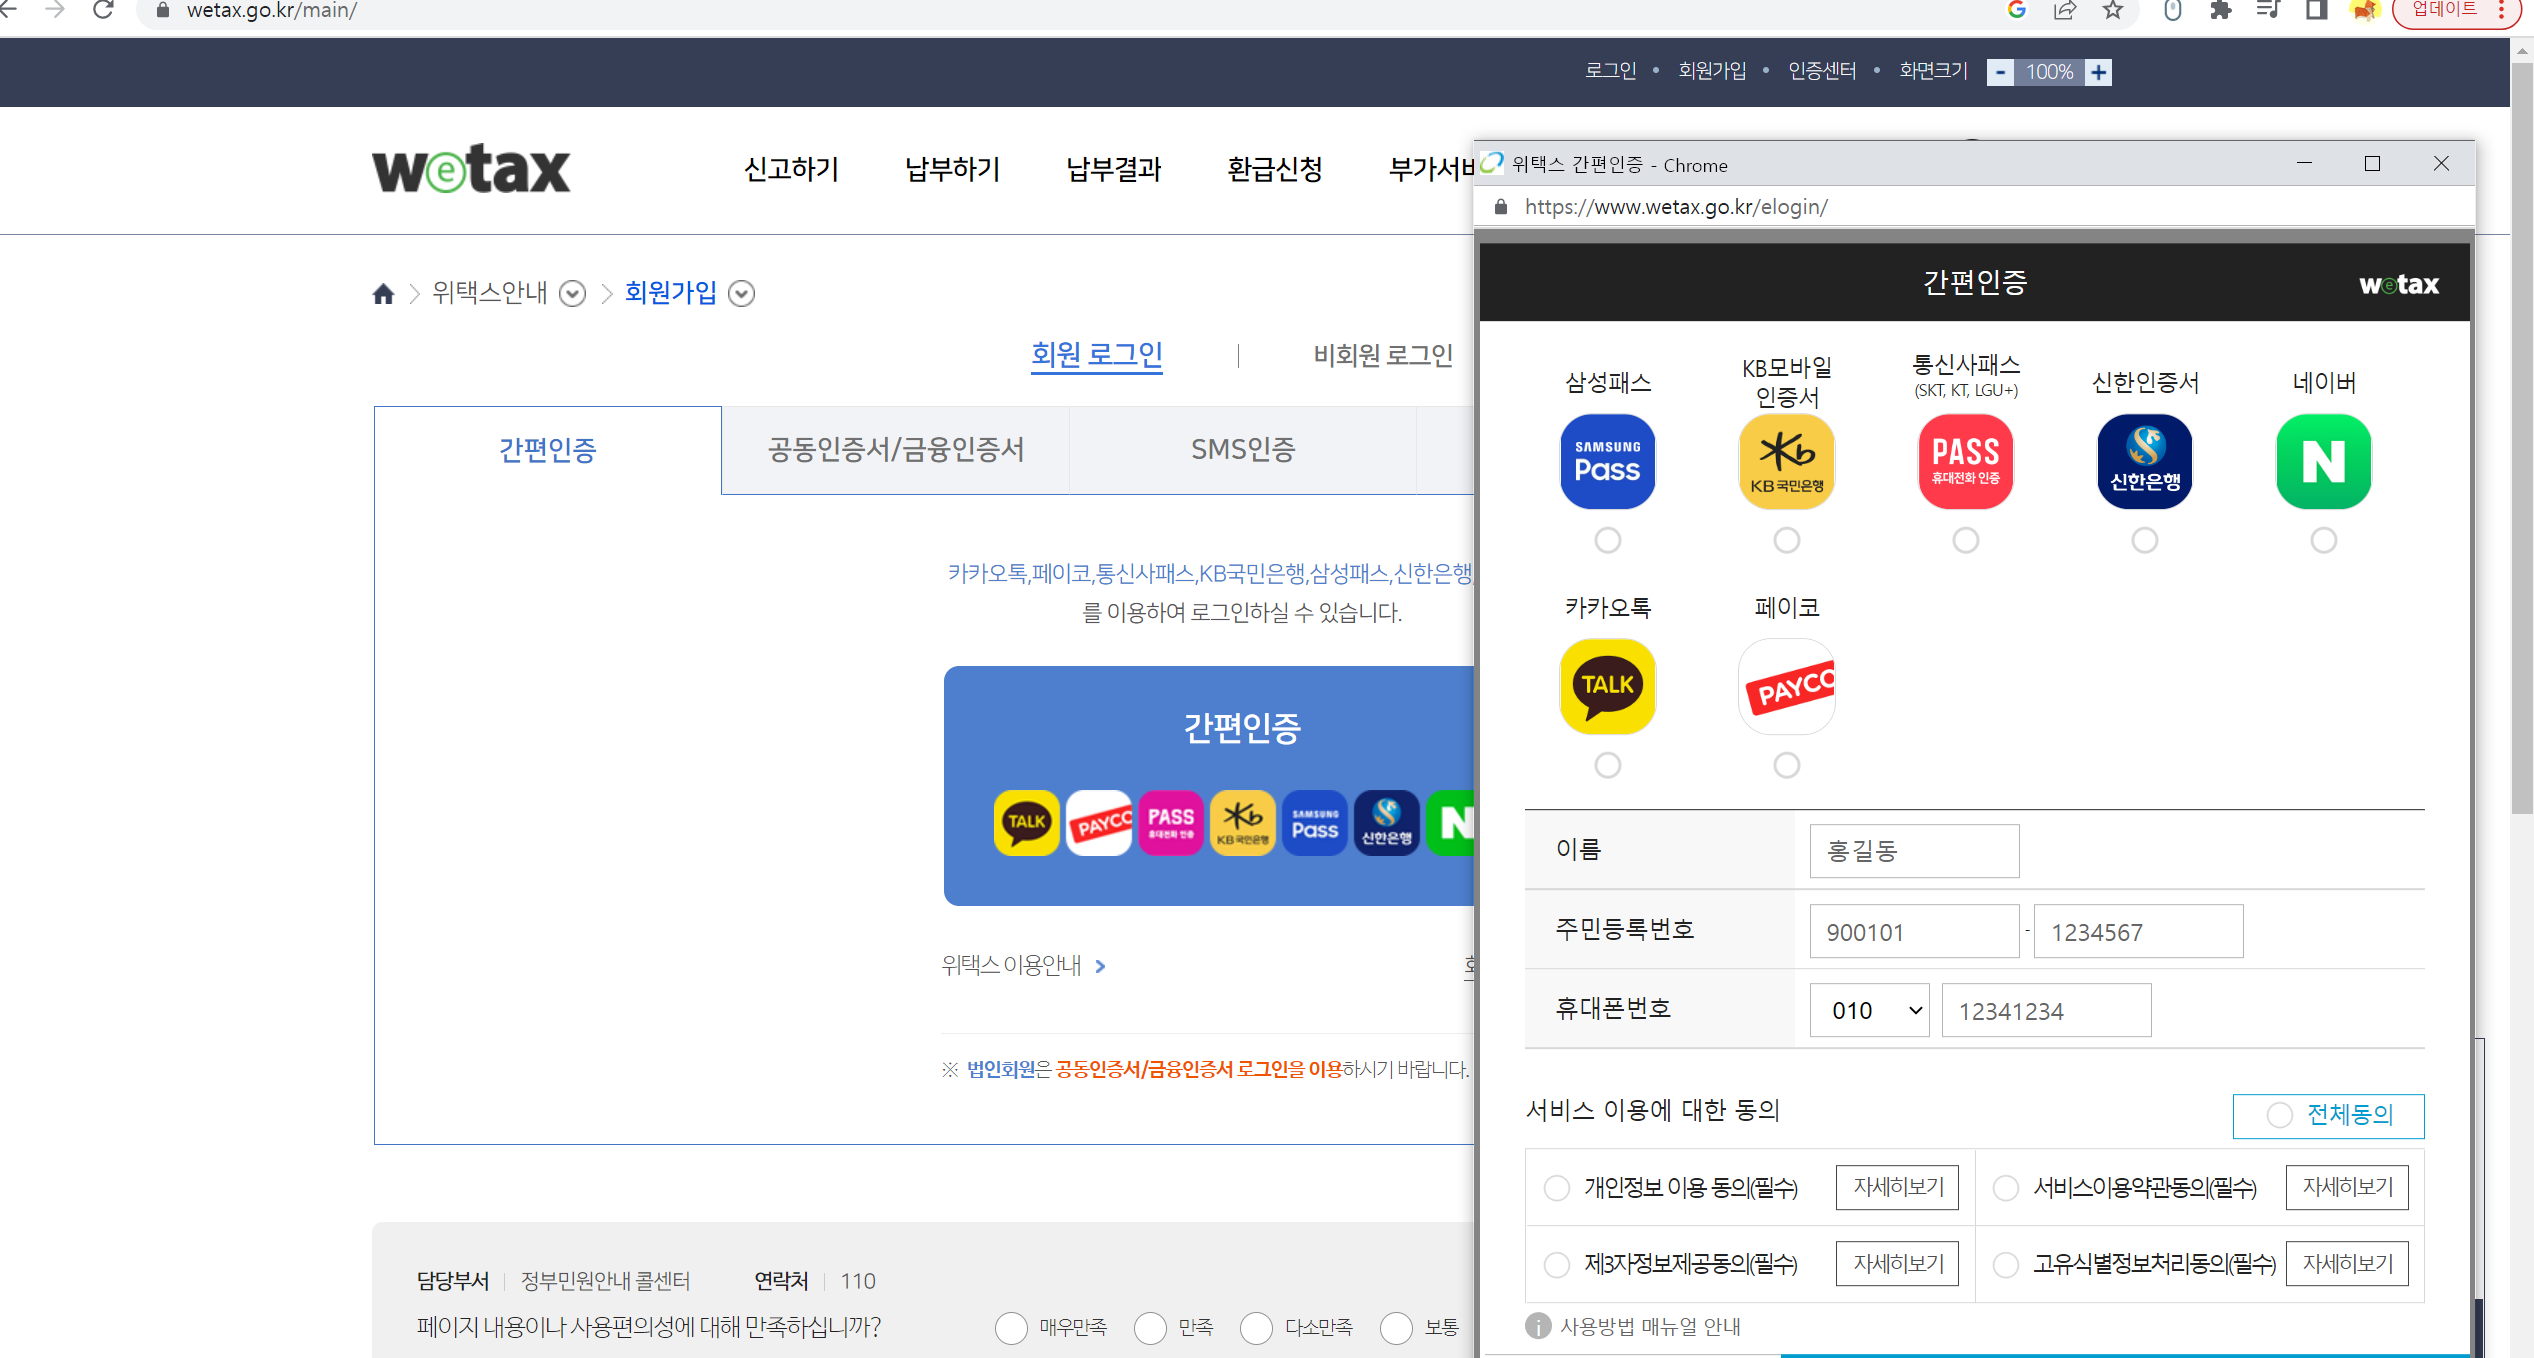Select the Samsung Pass authentication icon
Screen dimensions: 2534x1358
[1607, 462]
